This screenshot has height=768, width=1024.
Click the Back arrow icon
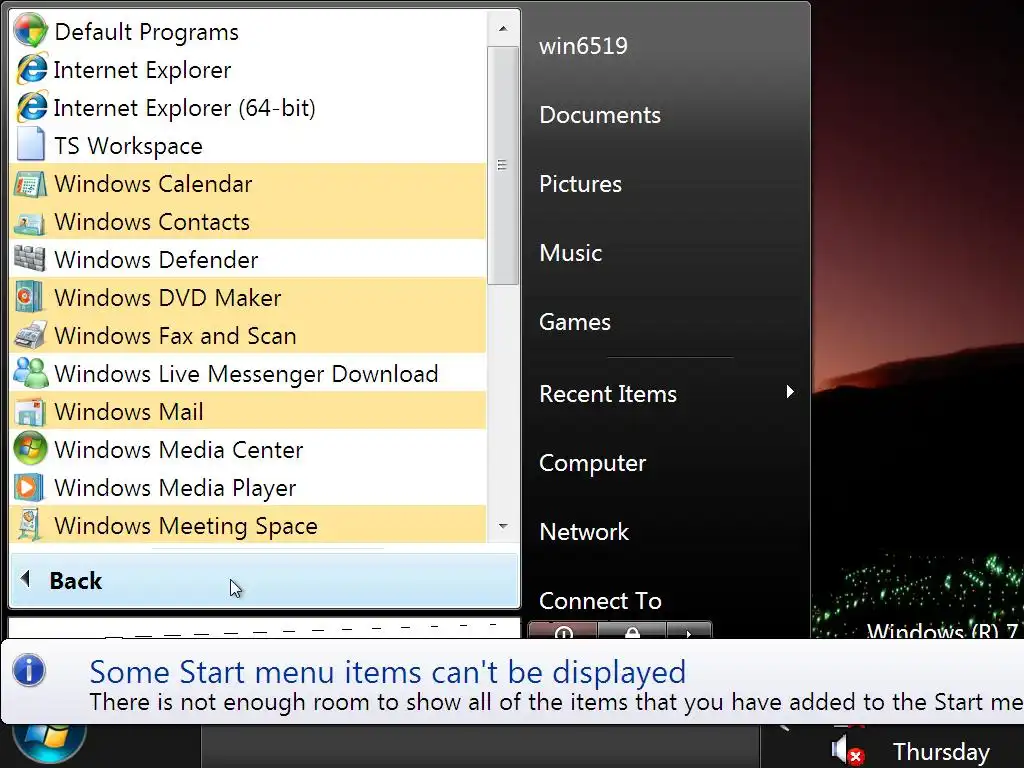26,579
